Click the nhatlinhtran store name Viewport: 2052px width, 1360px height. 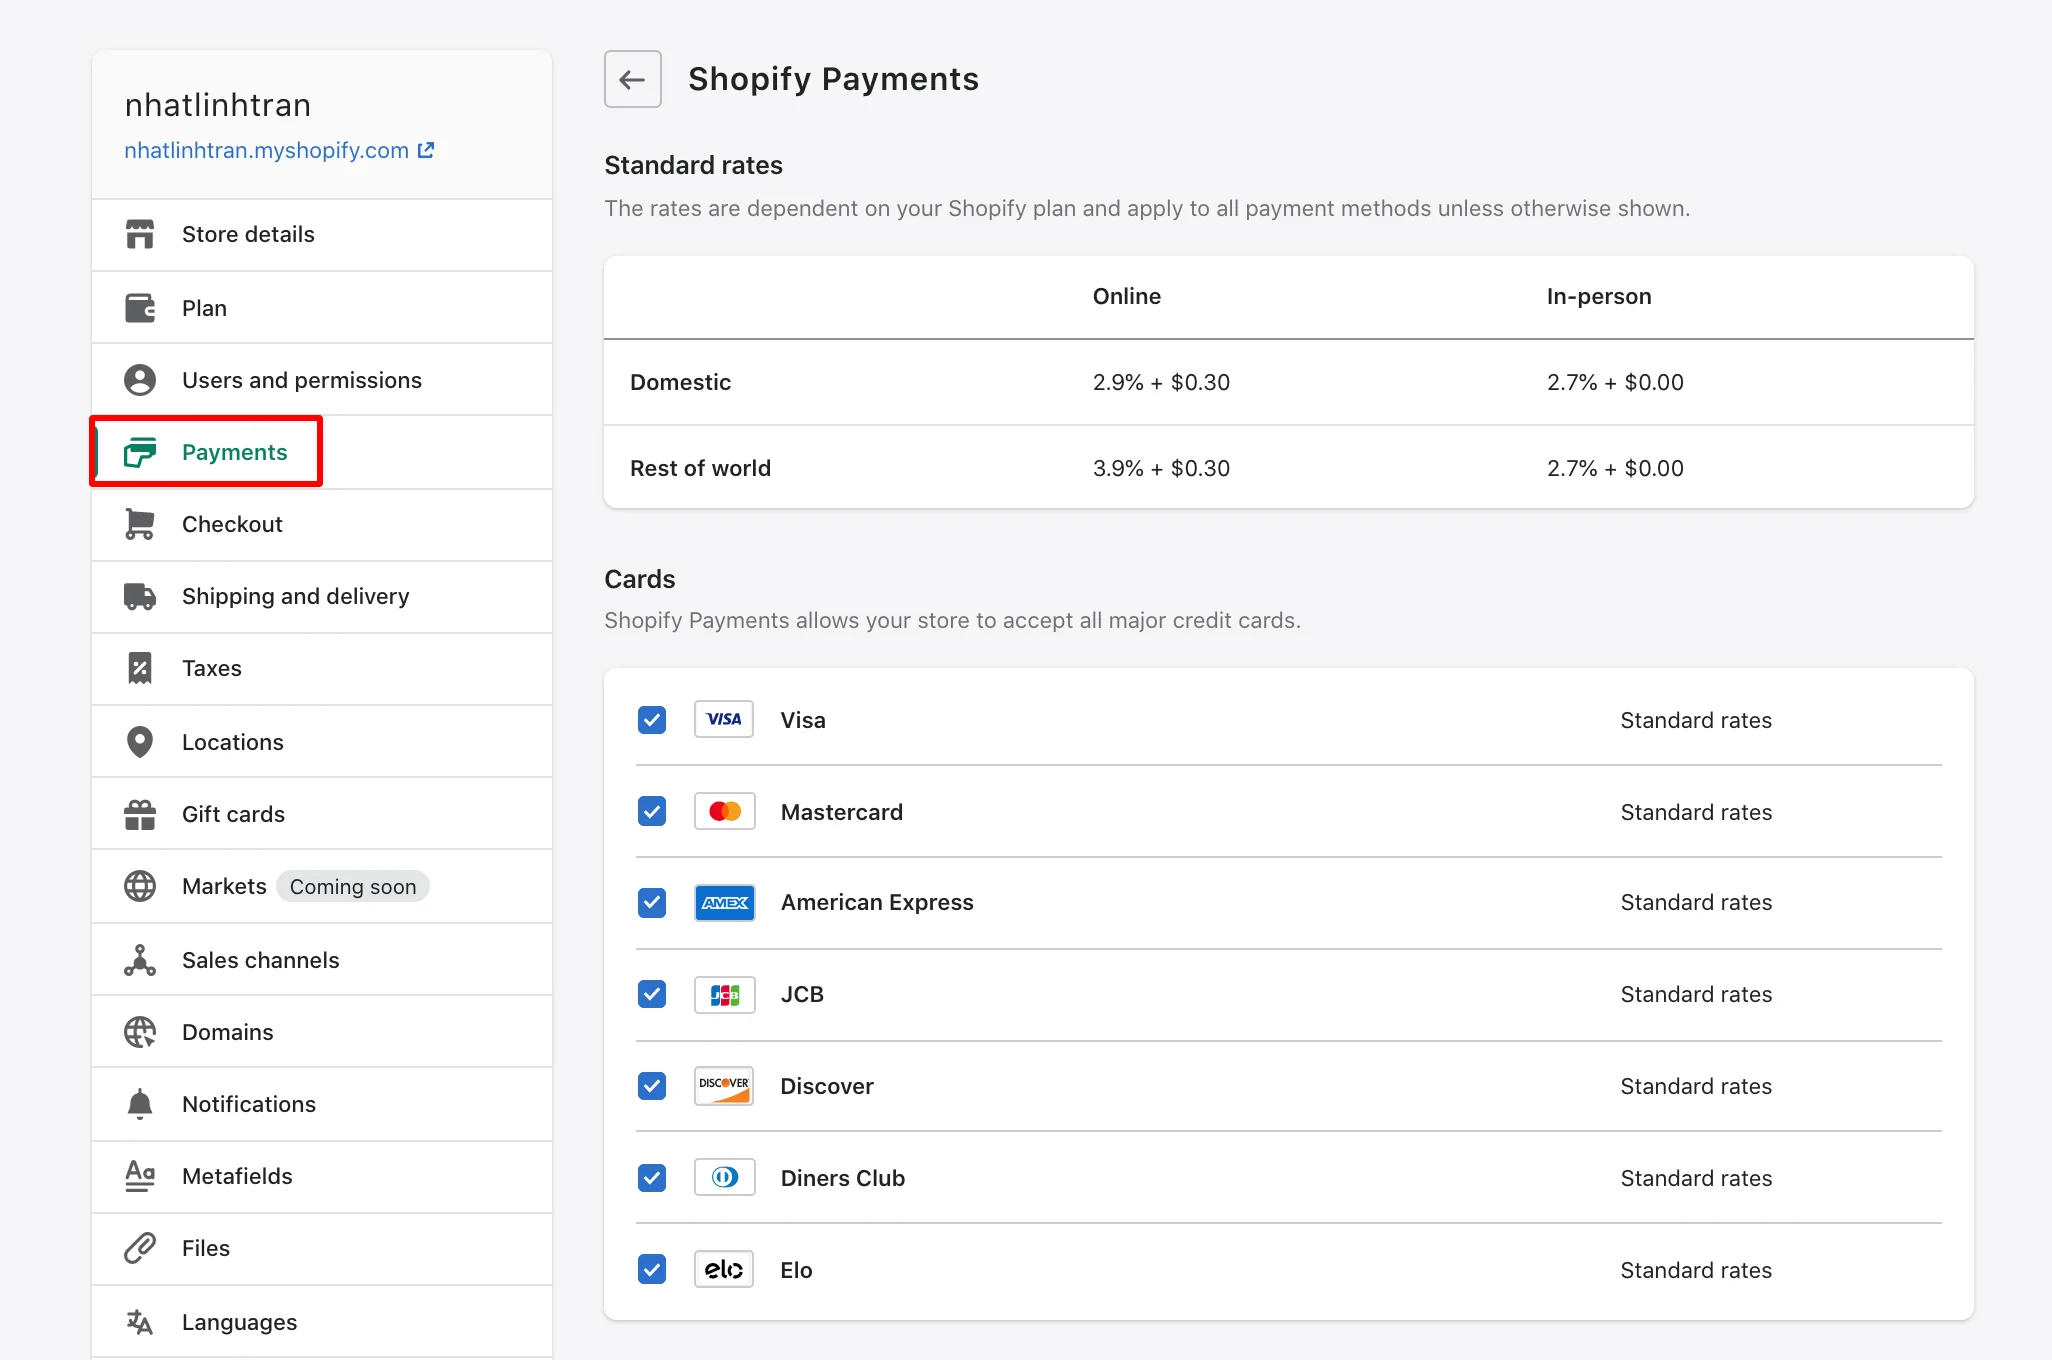(x=218, y=105)
